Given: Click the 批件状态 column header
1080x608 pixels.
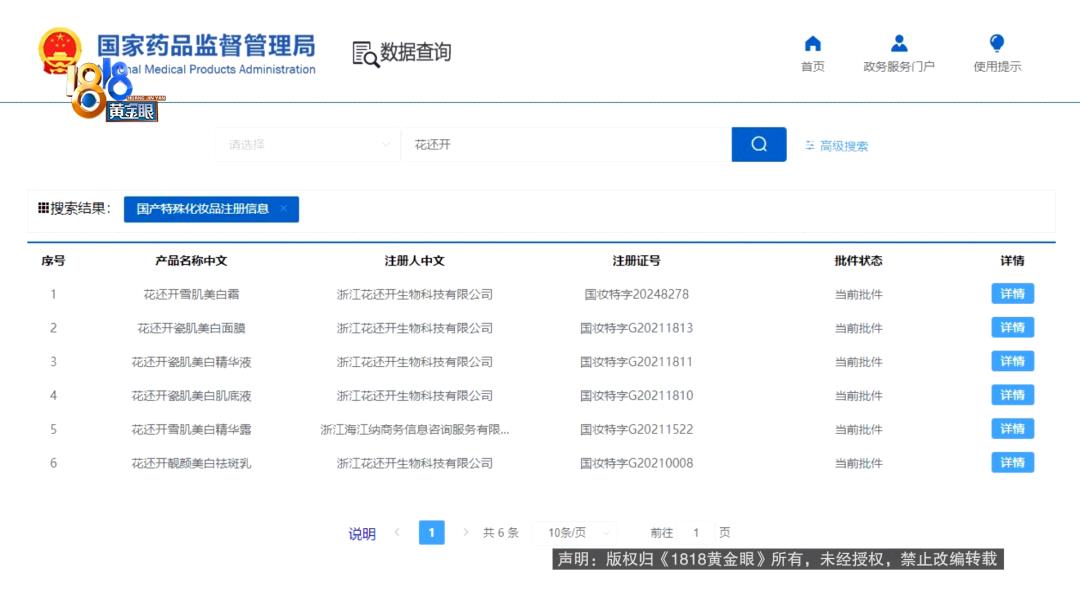Looking at the screenshot, I should [x=858, y=261].
